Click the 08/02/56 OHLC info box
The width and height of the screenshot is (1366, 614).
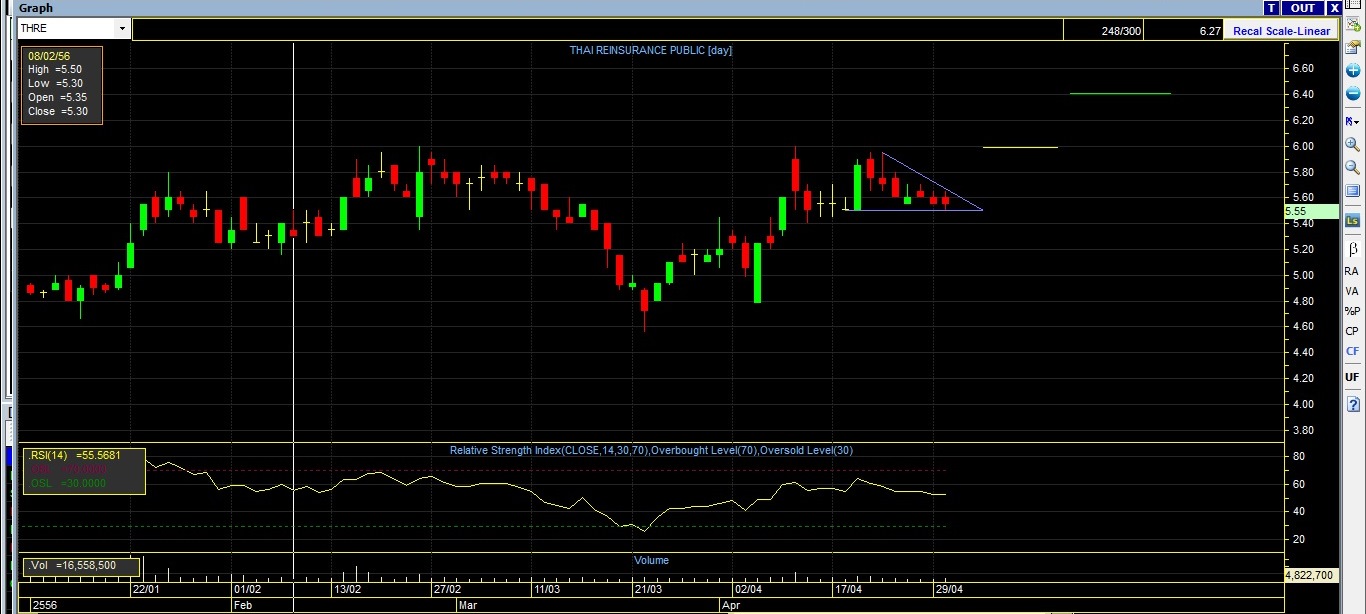click(x=61, y=86)
